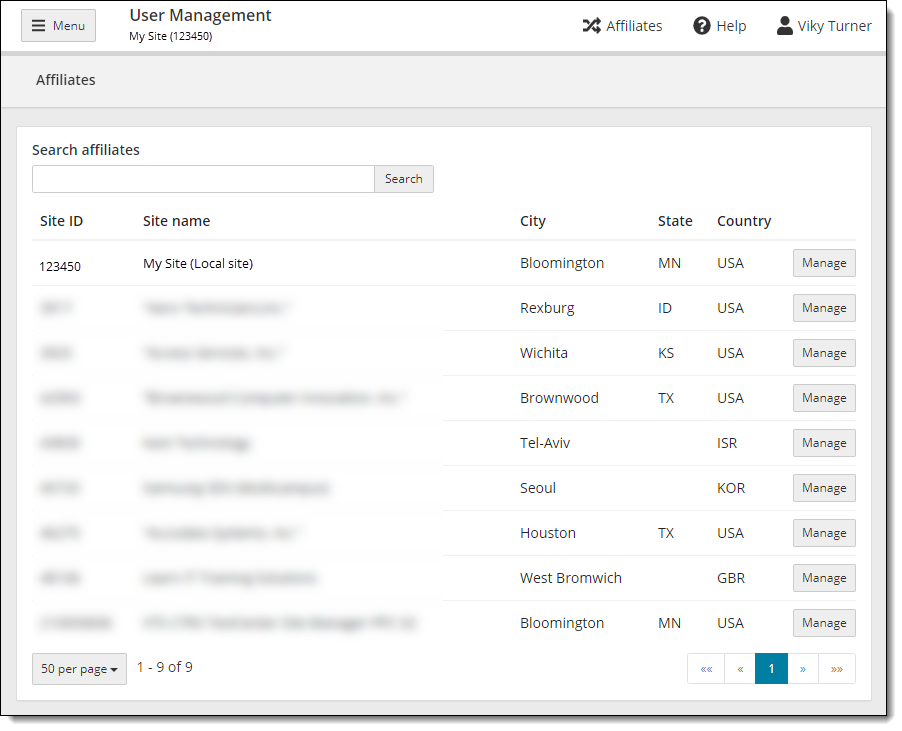
Task: Go to the next page arrow
Action: tap(804, 668)
